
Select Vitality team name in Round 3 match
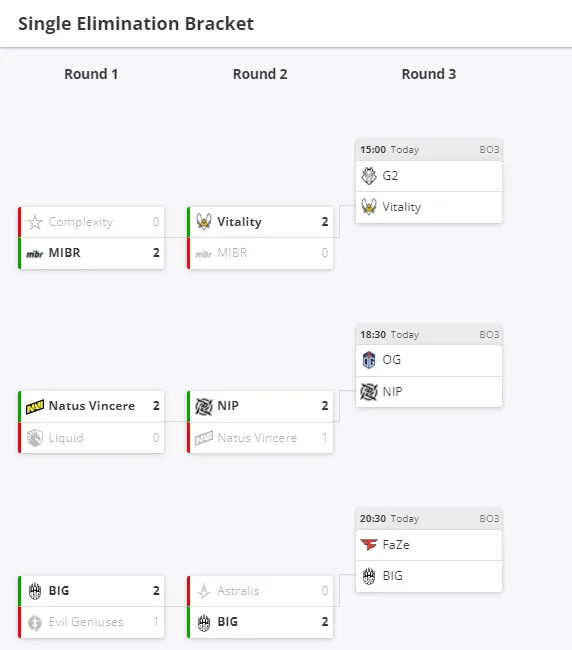[402, 207]
